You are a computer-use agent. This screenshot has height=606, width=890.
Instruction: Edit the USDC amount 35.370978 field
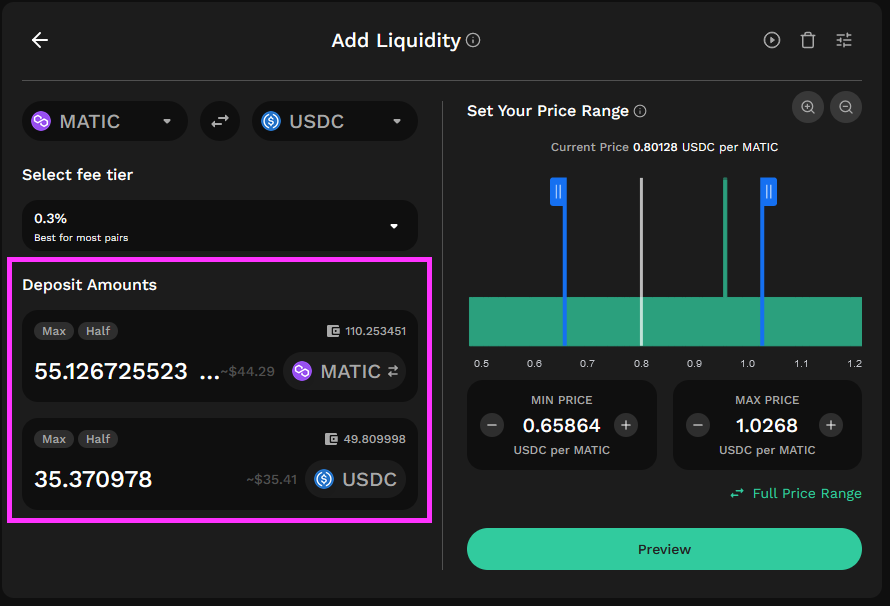93,479
